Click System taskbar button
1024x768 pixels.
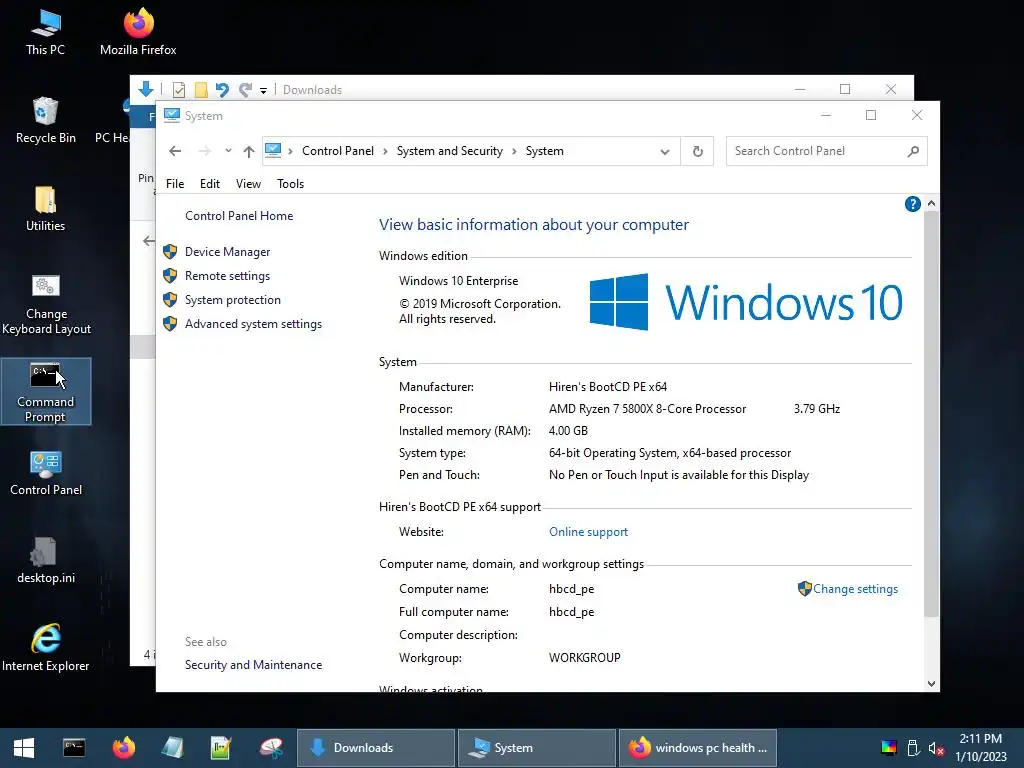(x=537, y=748)
